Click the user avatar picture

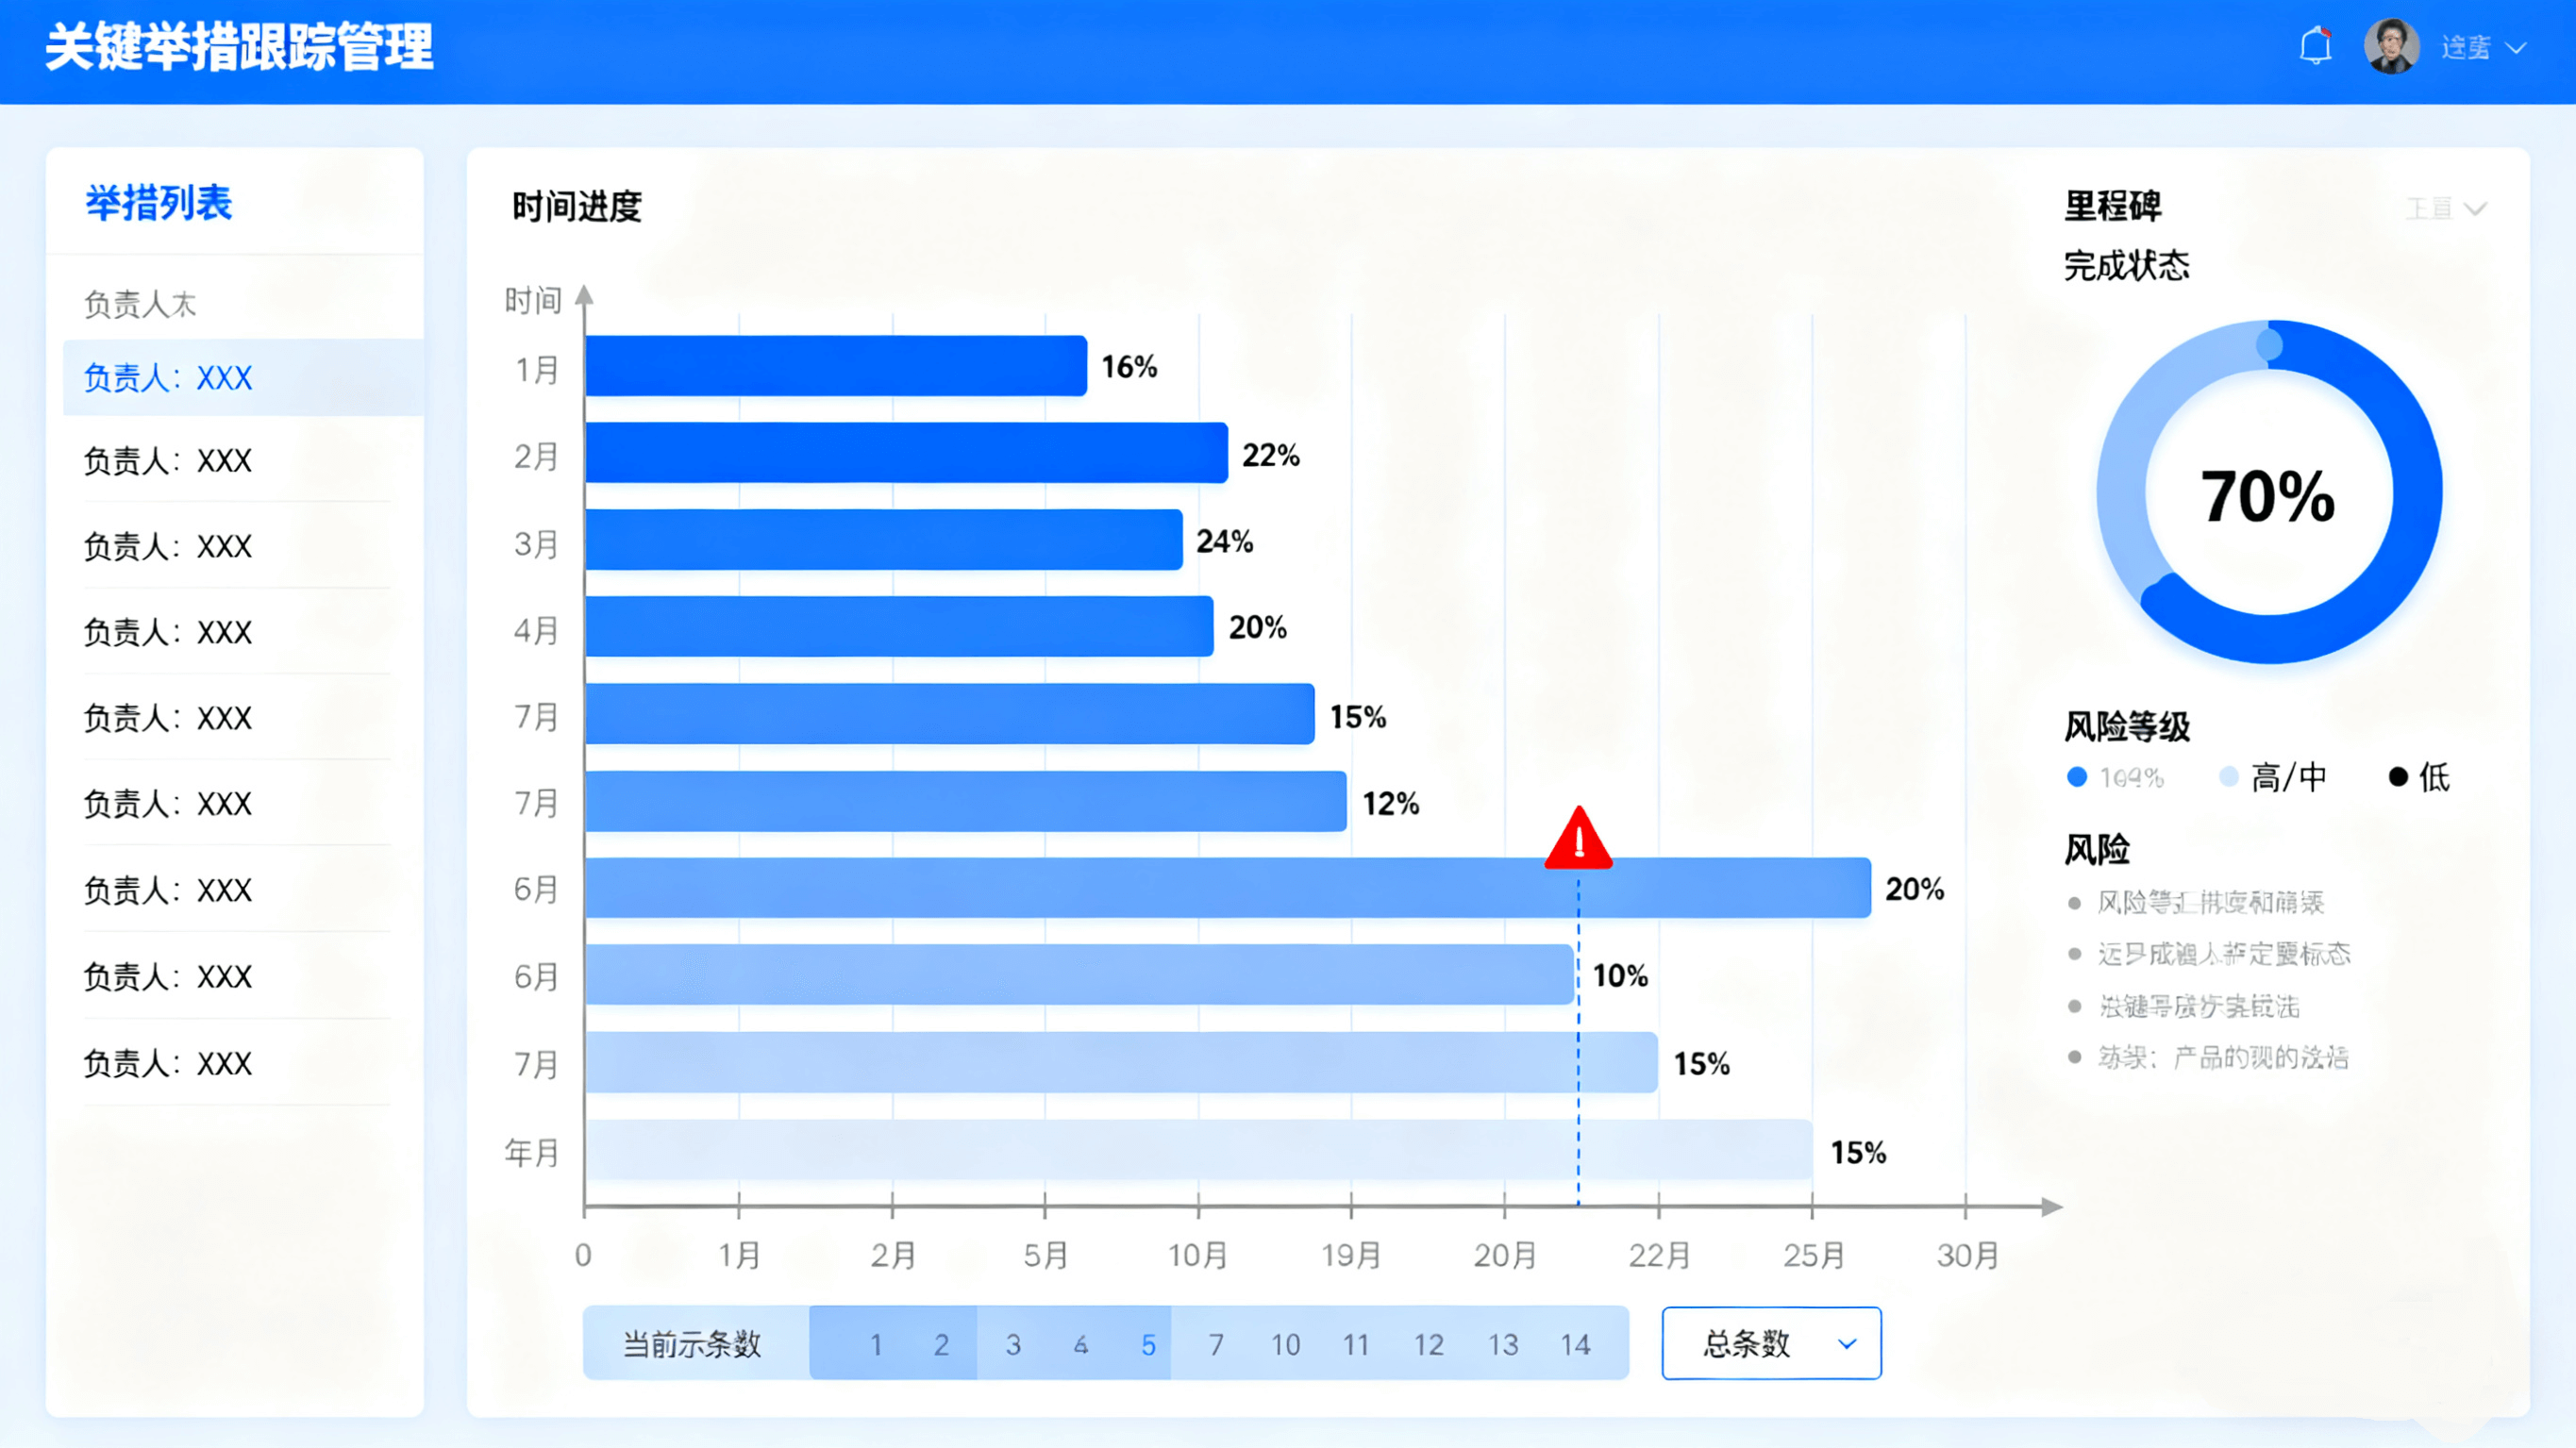click(2391, 47)
